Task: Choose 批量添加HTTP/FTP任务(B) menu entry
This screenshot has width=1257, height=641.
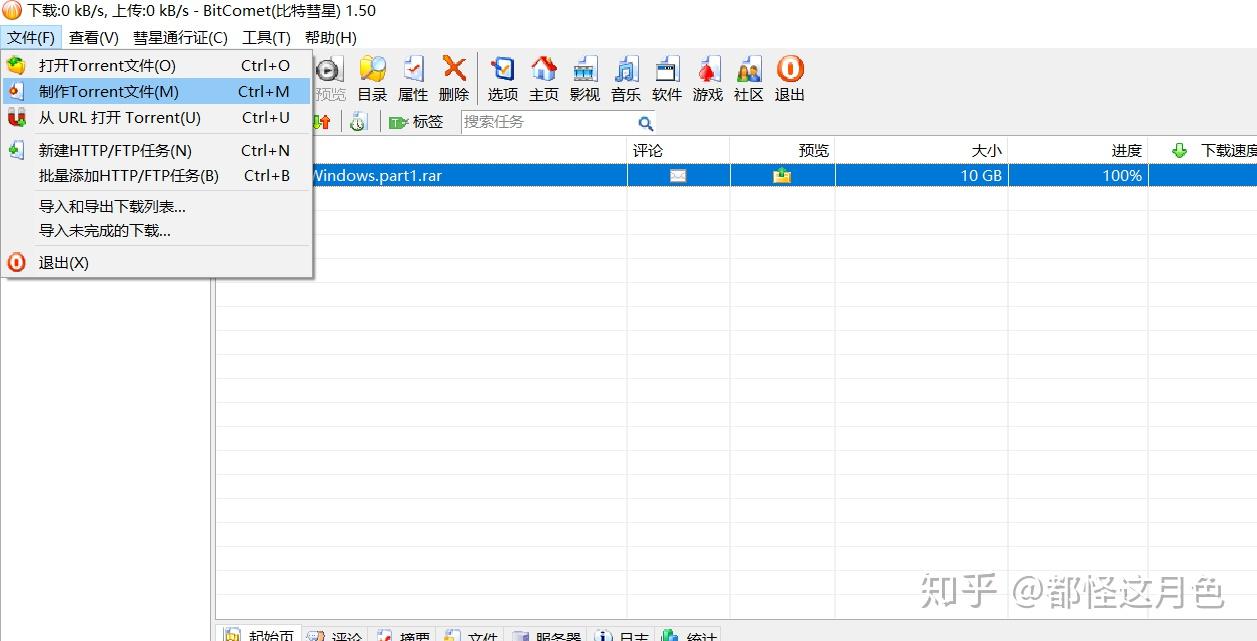Action: (x=157, y=176)
